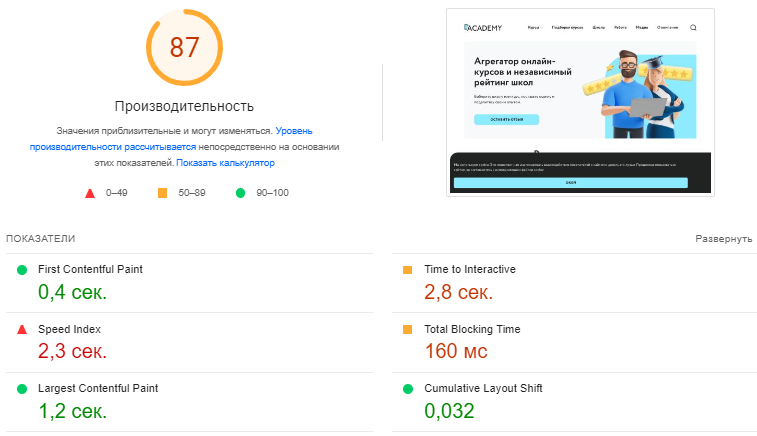Viewport: 757px width, 436px height.
Task: Click the green dot beside First Contentful Paint
Action: 22,270
